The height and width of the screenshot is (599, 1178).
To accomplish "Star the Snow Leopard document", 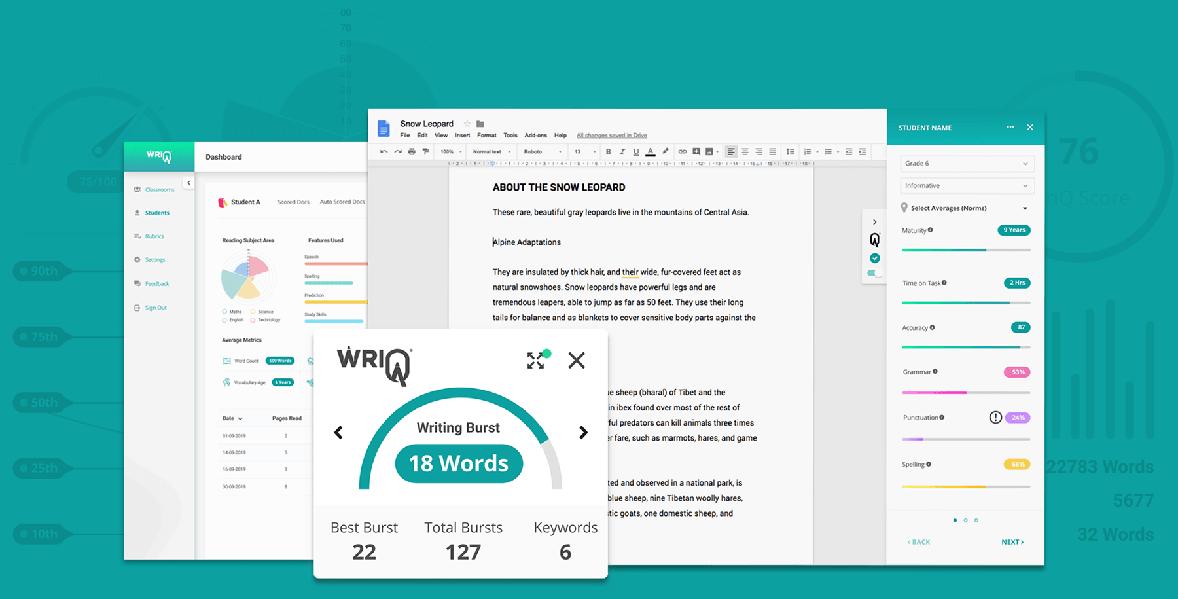I will pos(467,124).
